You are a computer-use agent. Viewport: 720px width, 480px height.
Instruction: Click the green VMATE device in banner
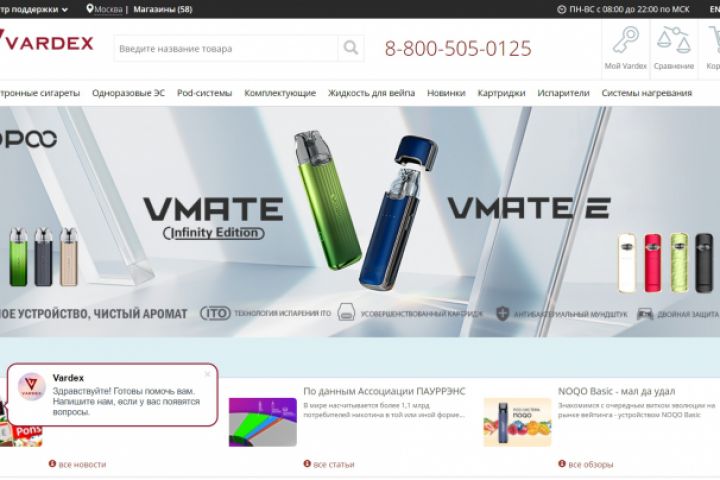coord(327,200)
